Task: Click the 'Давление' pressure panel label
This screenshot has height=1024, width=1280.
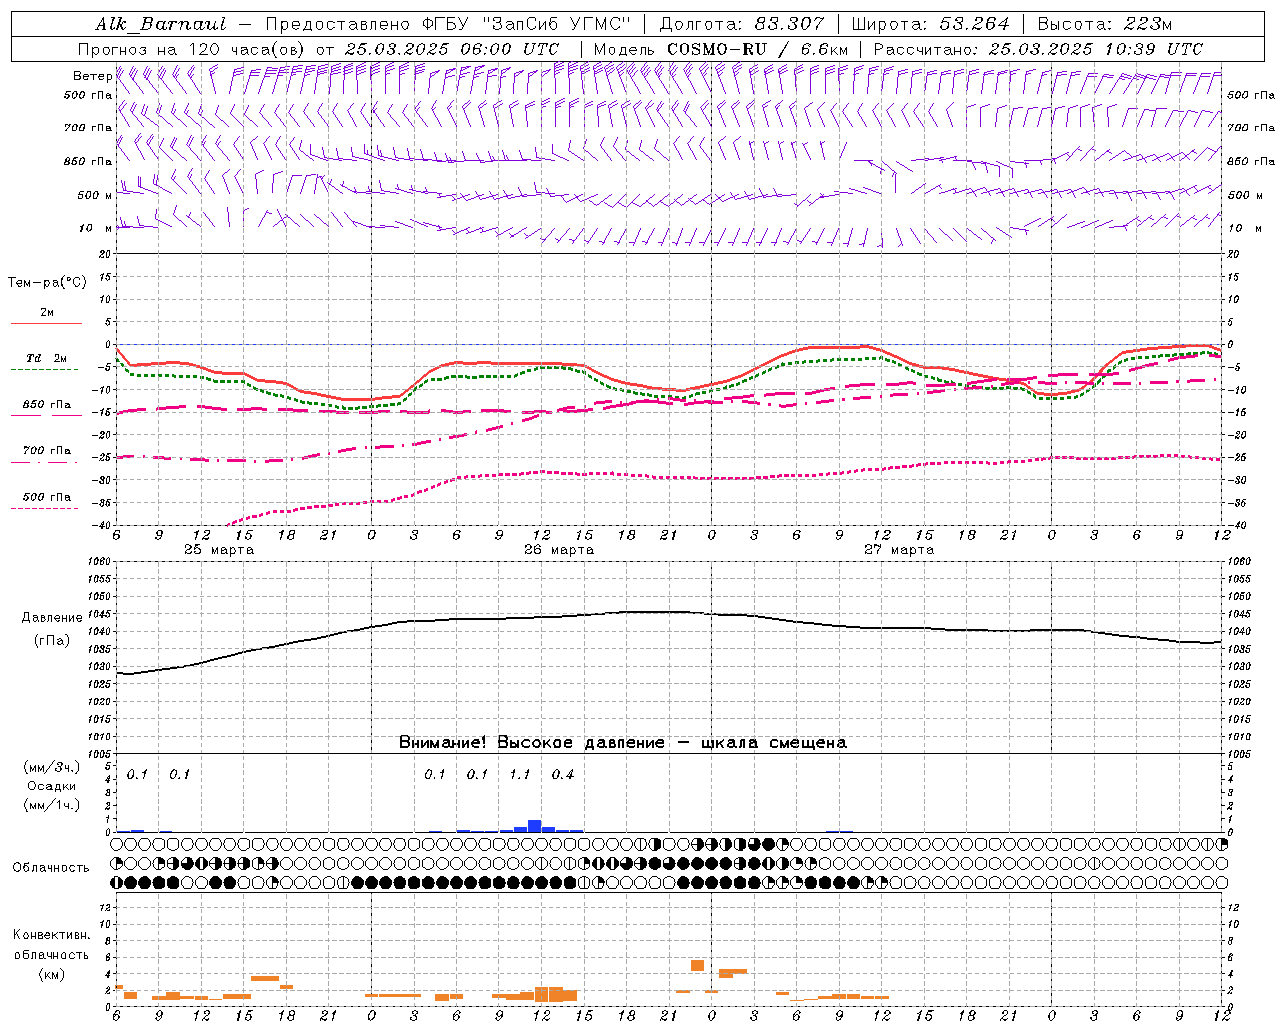Action: pos(52,618)
